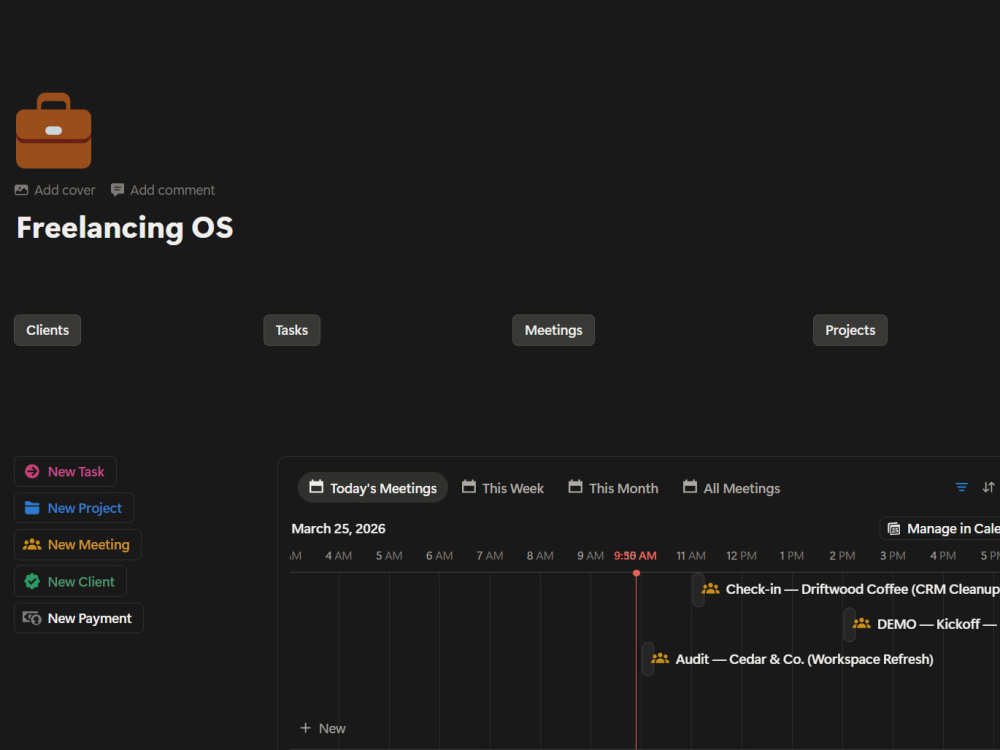Switch to All Meetings tab

(x=732, y=488)
